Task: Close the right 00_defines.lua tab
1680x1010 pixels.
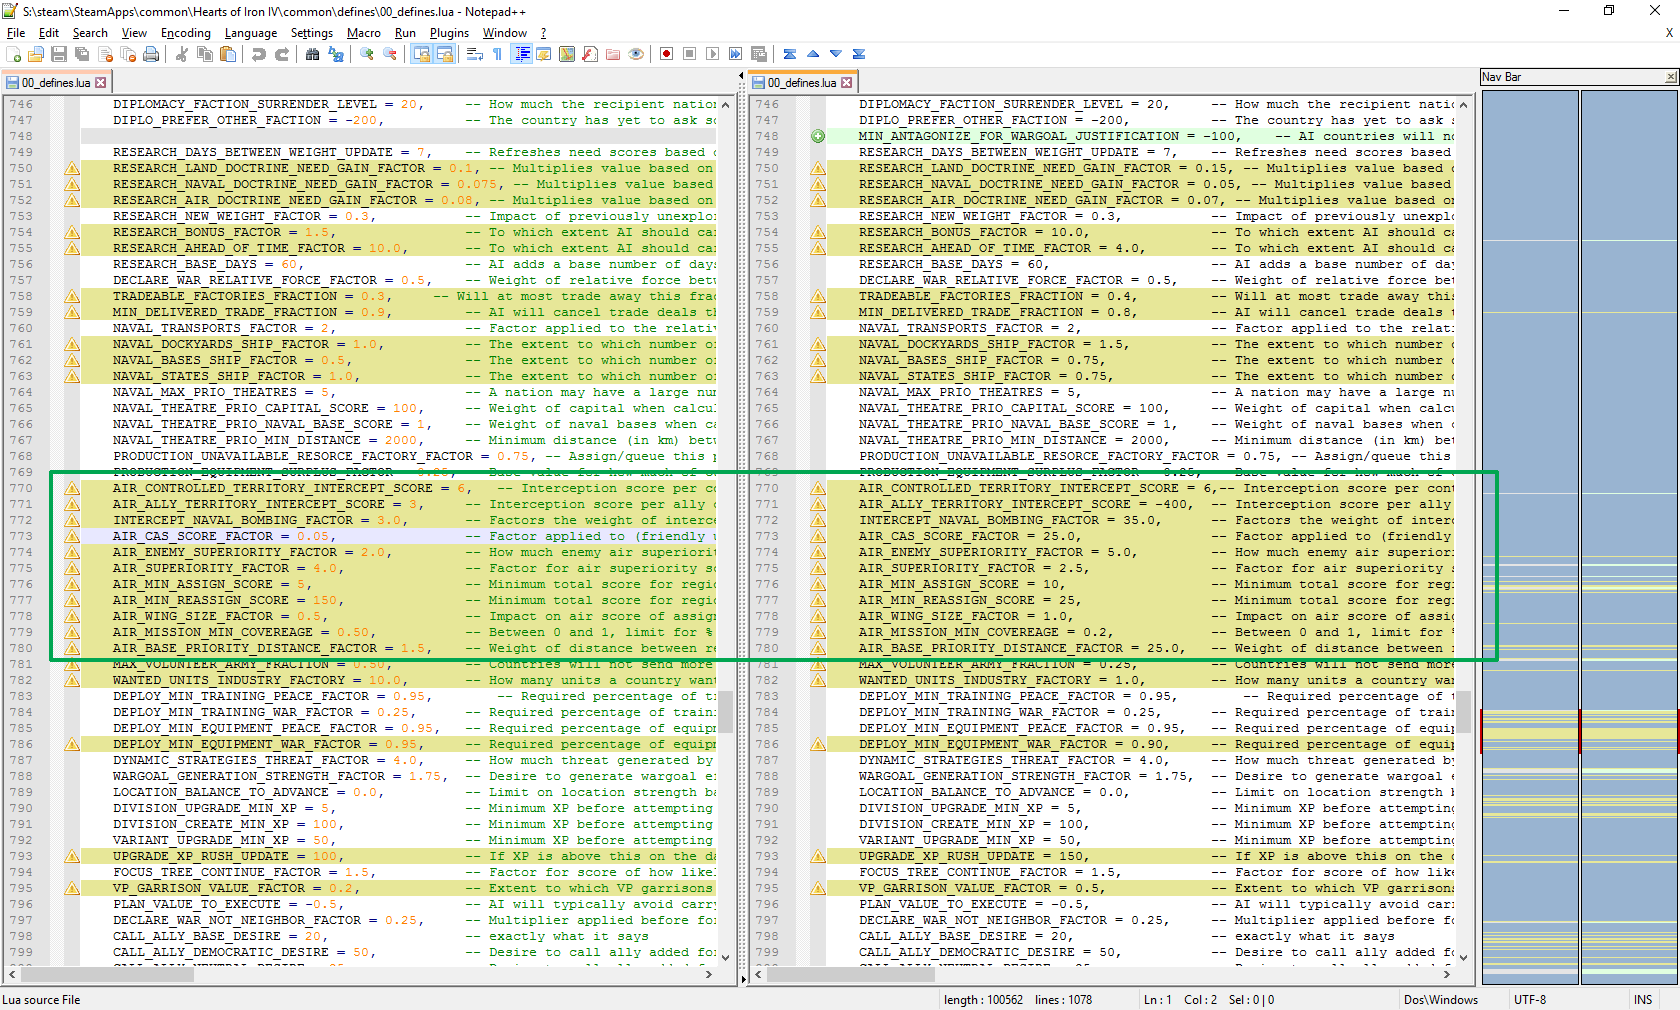Action: [847, 83]
